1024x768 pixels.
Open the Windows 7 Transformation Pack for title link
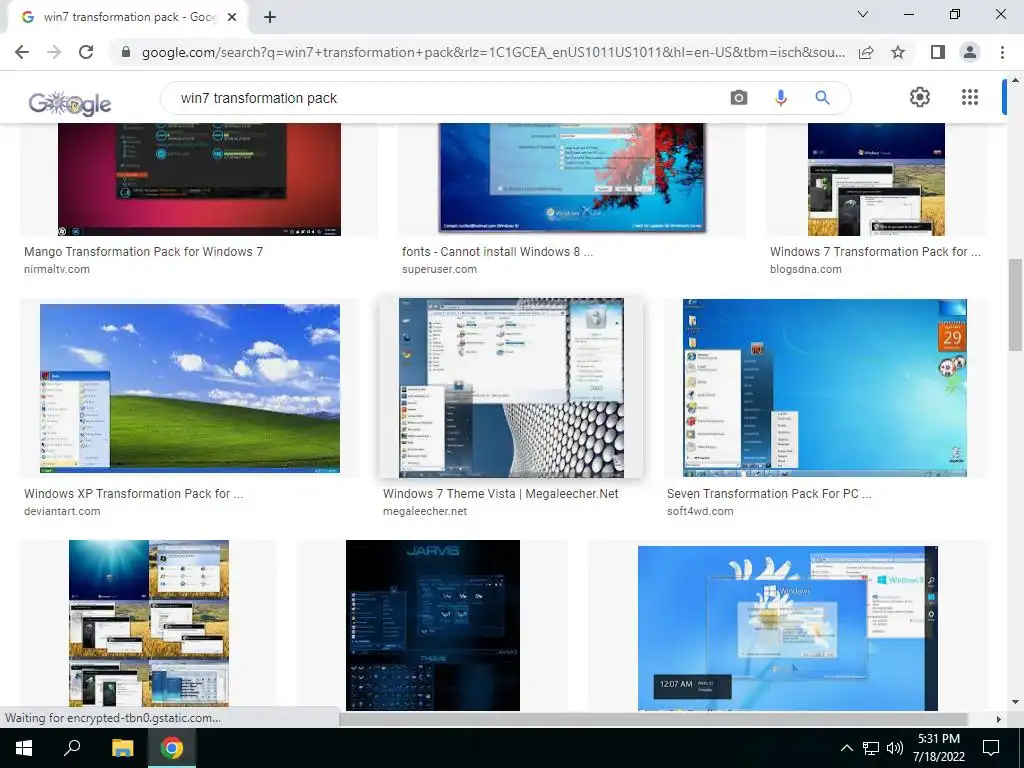875,251
